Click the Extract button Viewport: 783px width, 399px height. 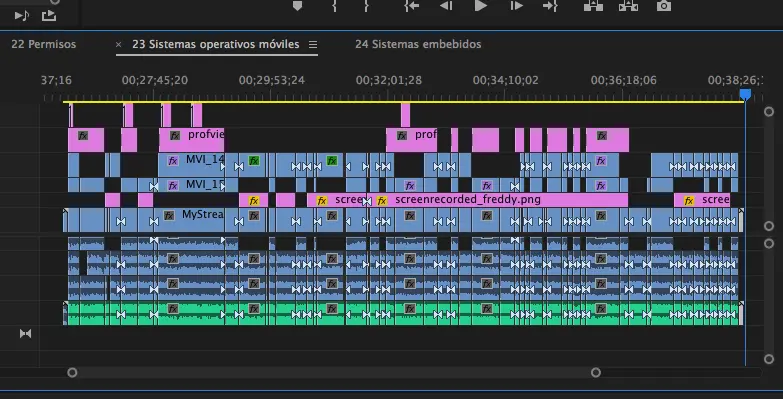(628, 5)
